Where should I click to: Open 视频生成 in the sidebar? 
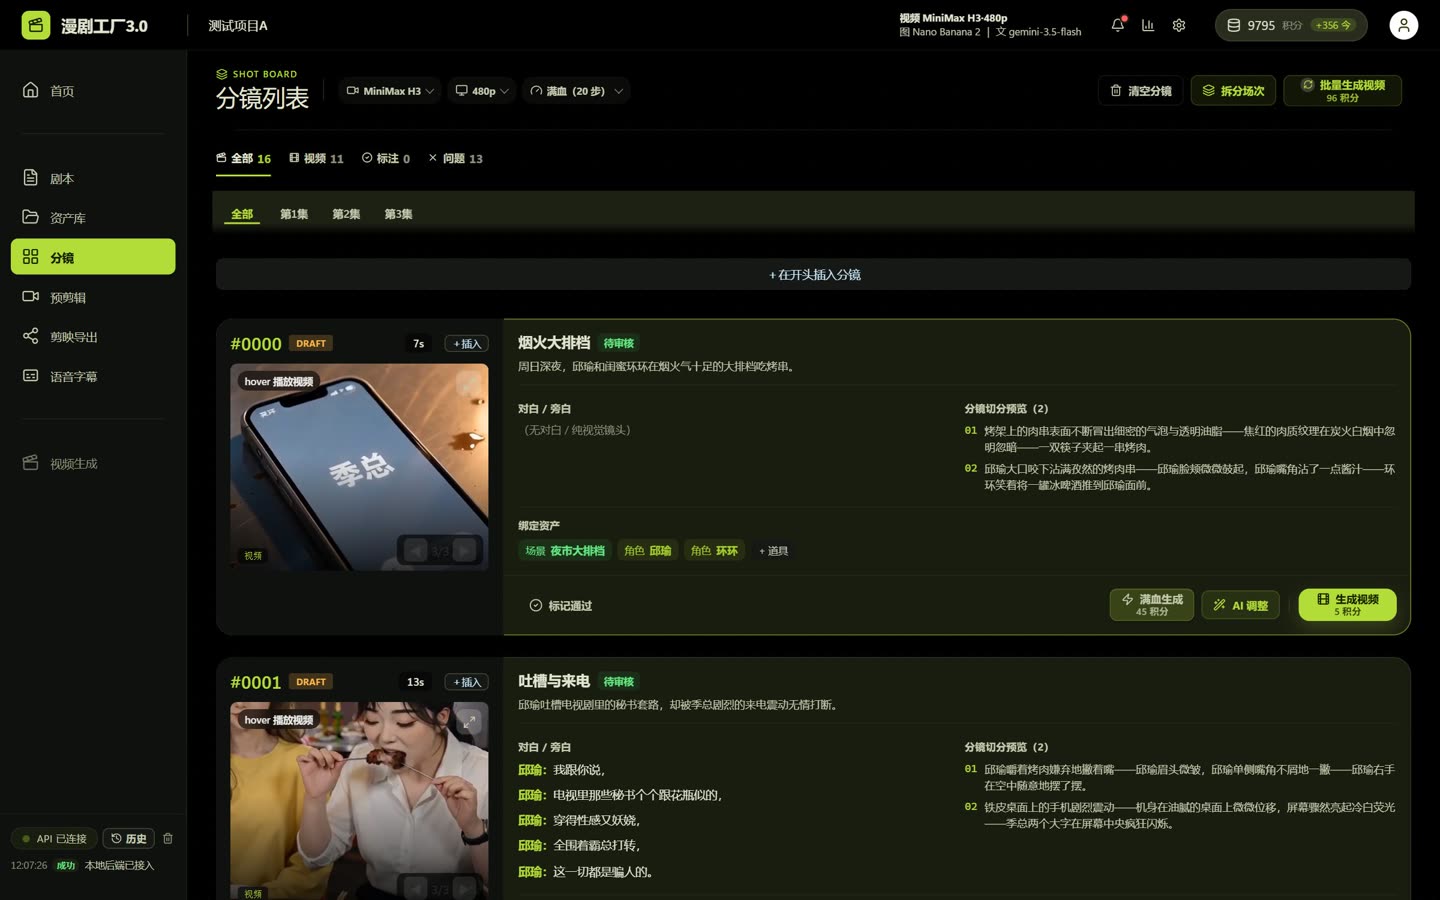click(93, 463)
